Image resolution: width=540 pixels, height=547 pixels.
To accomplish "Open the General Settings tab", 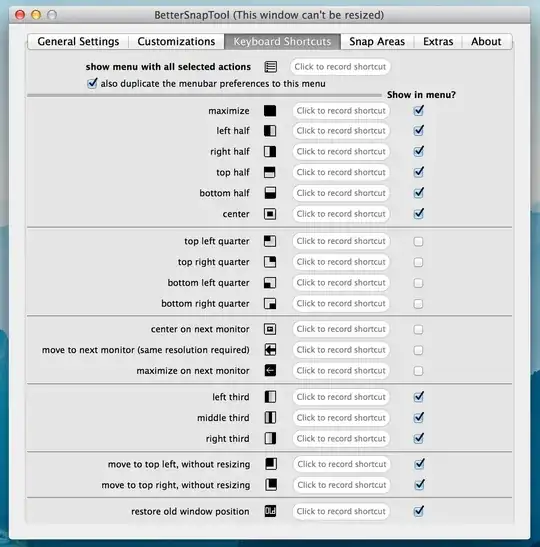I will pyautogui.click(x=78, y=42).
